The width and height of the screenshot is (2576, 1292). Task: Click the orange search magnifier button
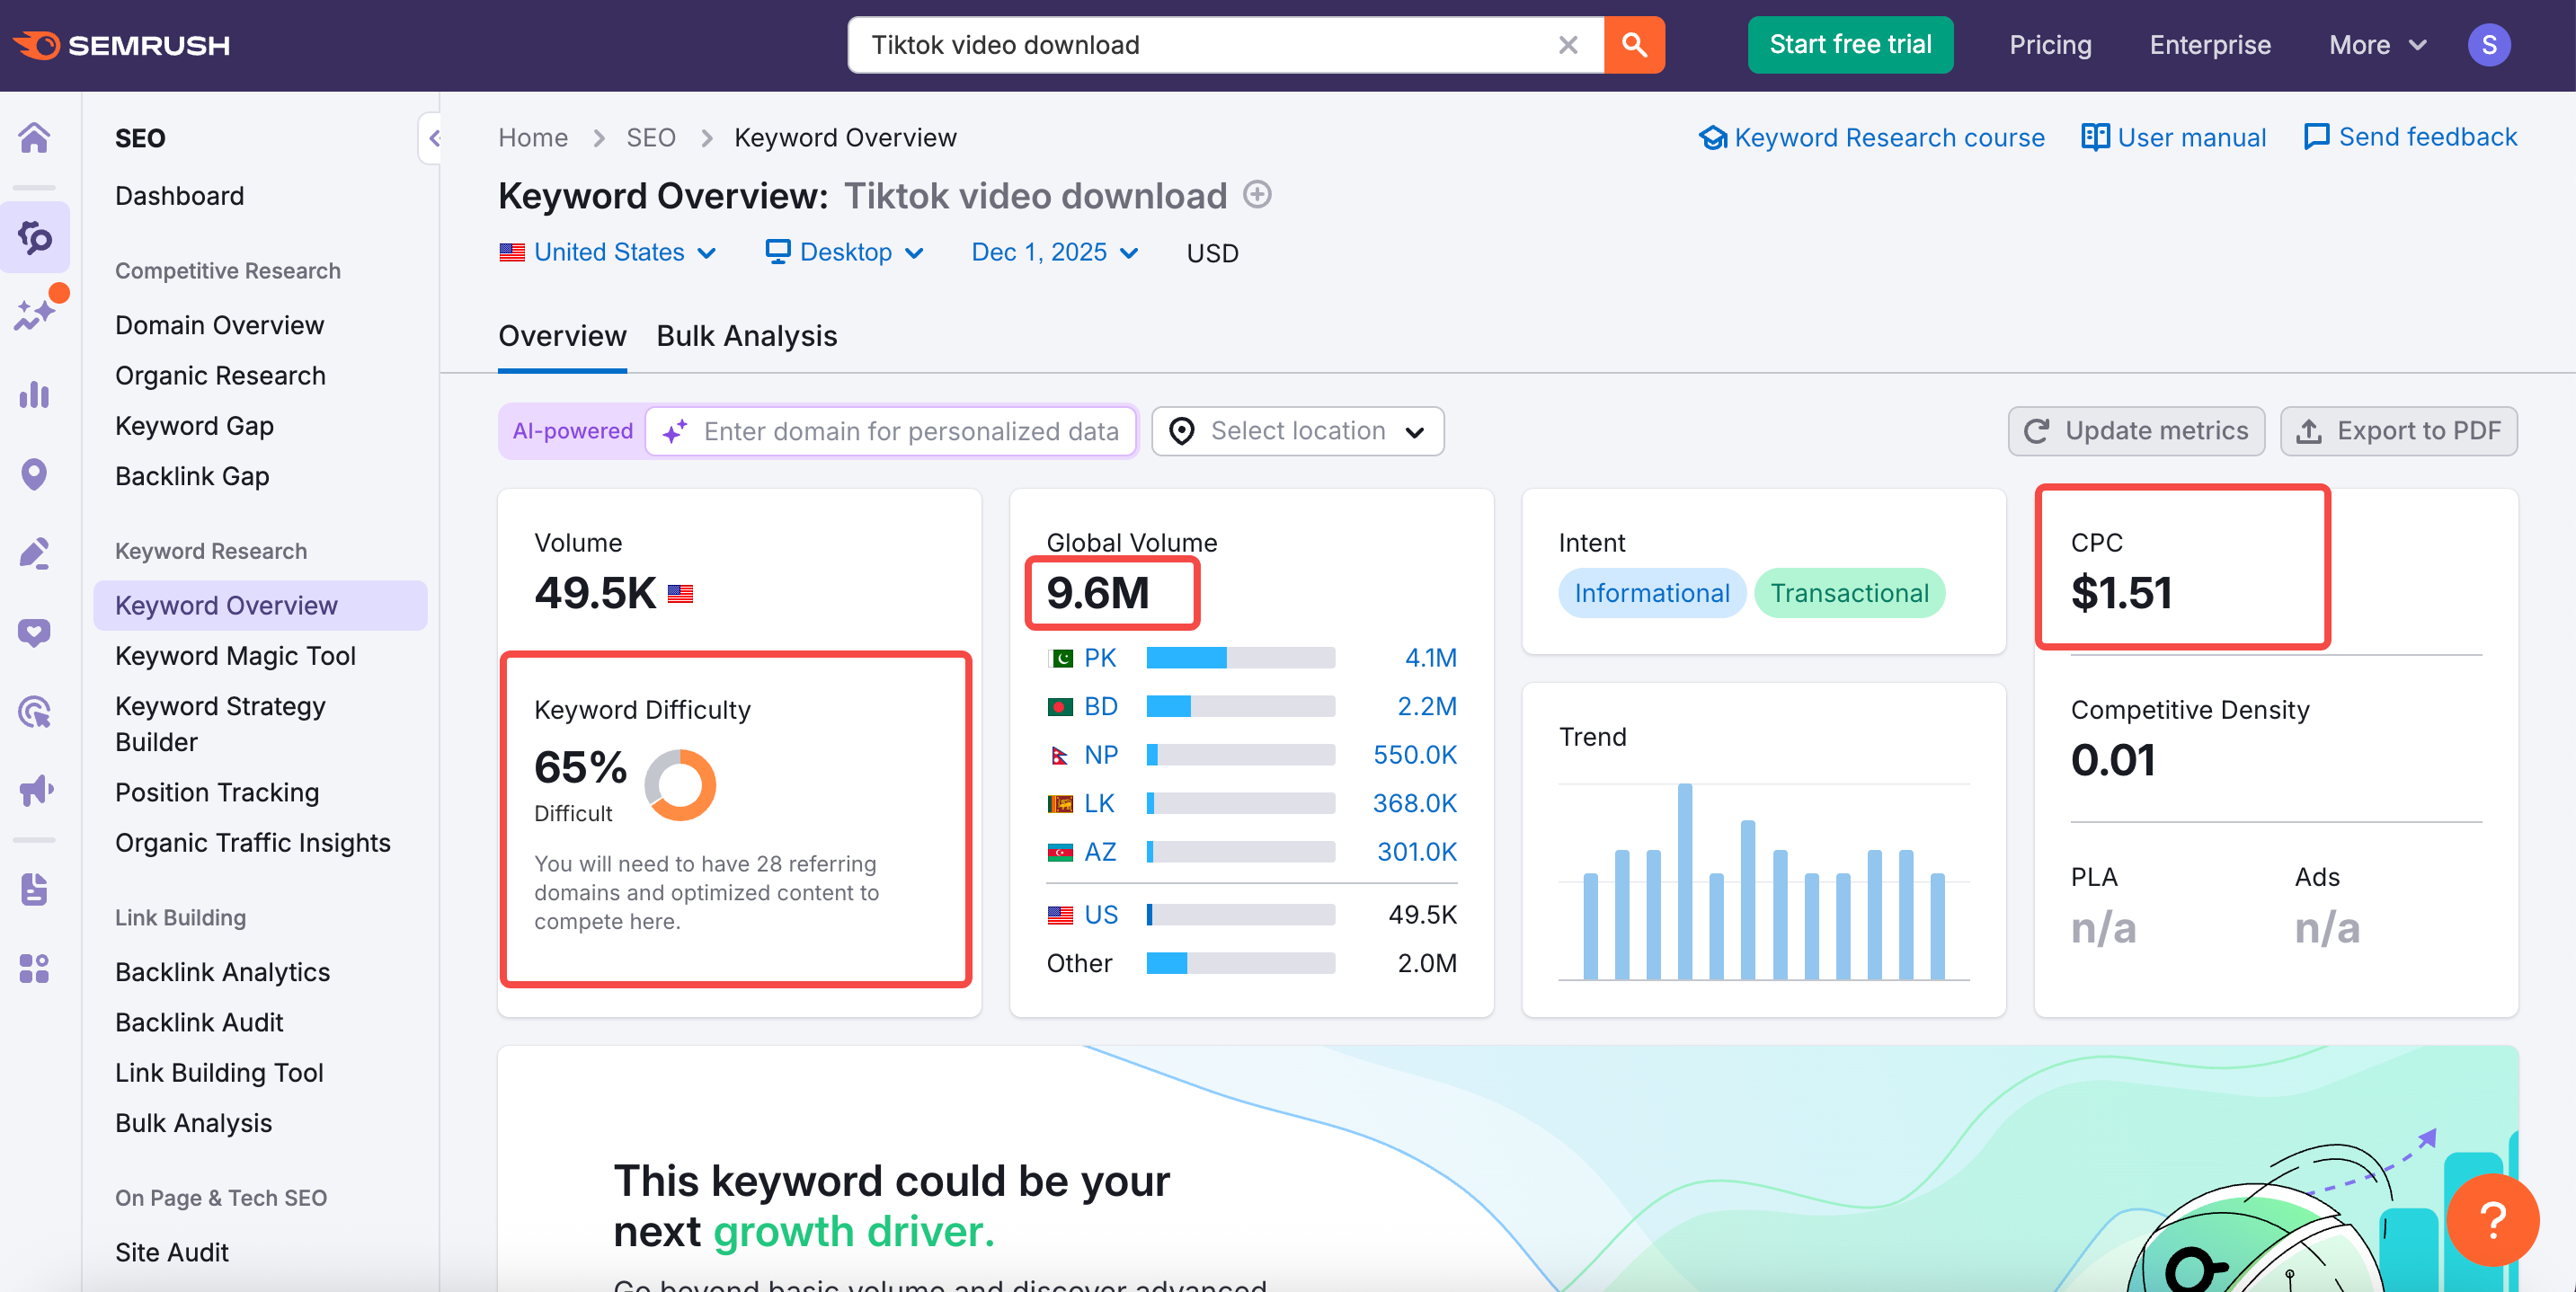[x=1634, y=45]
